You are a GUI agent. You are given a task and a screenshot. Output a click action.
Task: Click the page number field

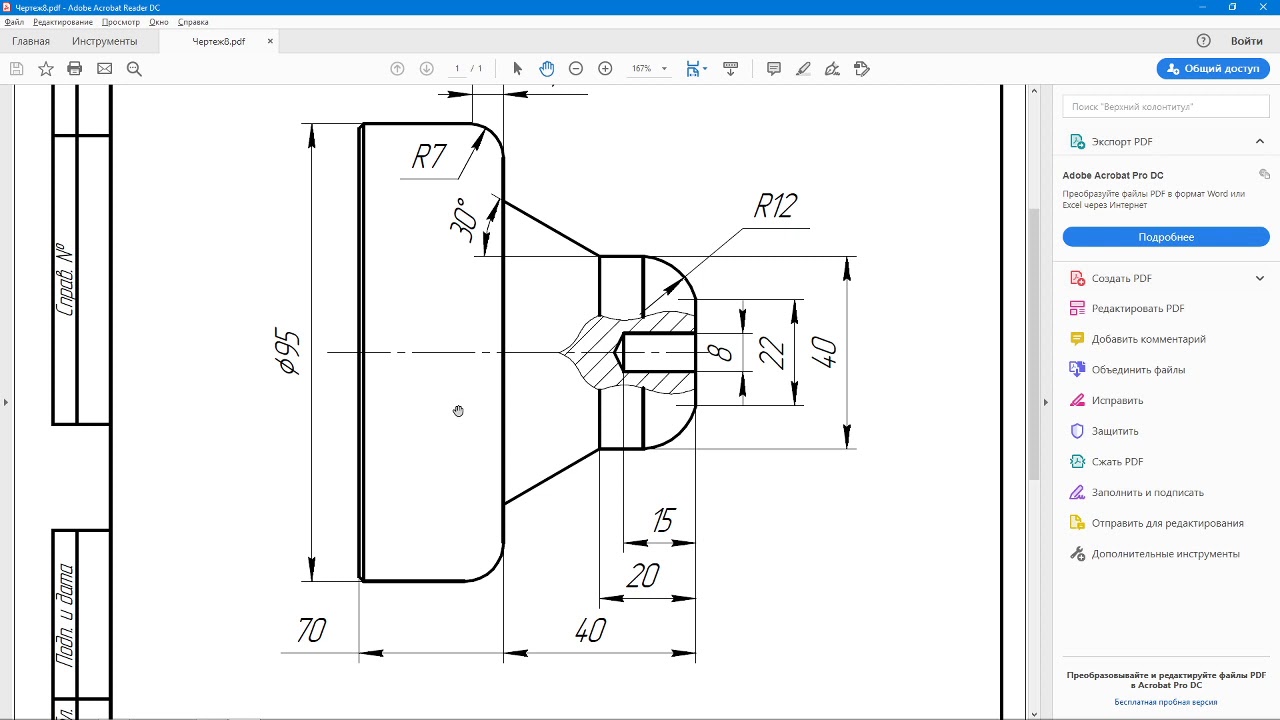coord(457,69)
